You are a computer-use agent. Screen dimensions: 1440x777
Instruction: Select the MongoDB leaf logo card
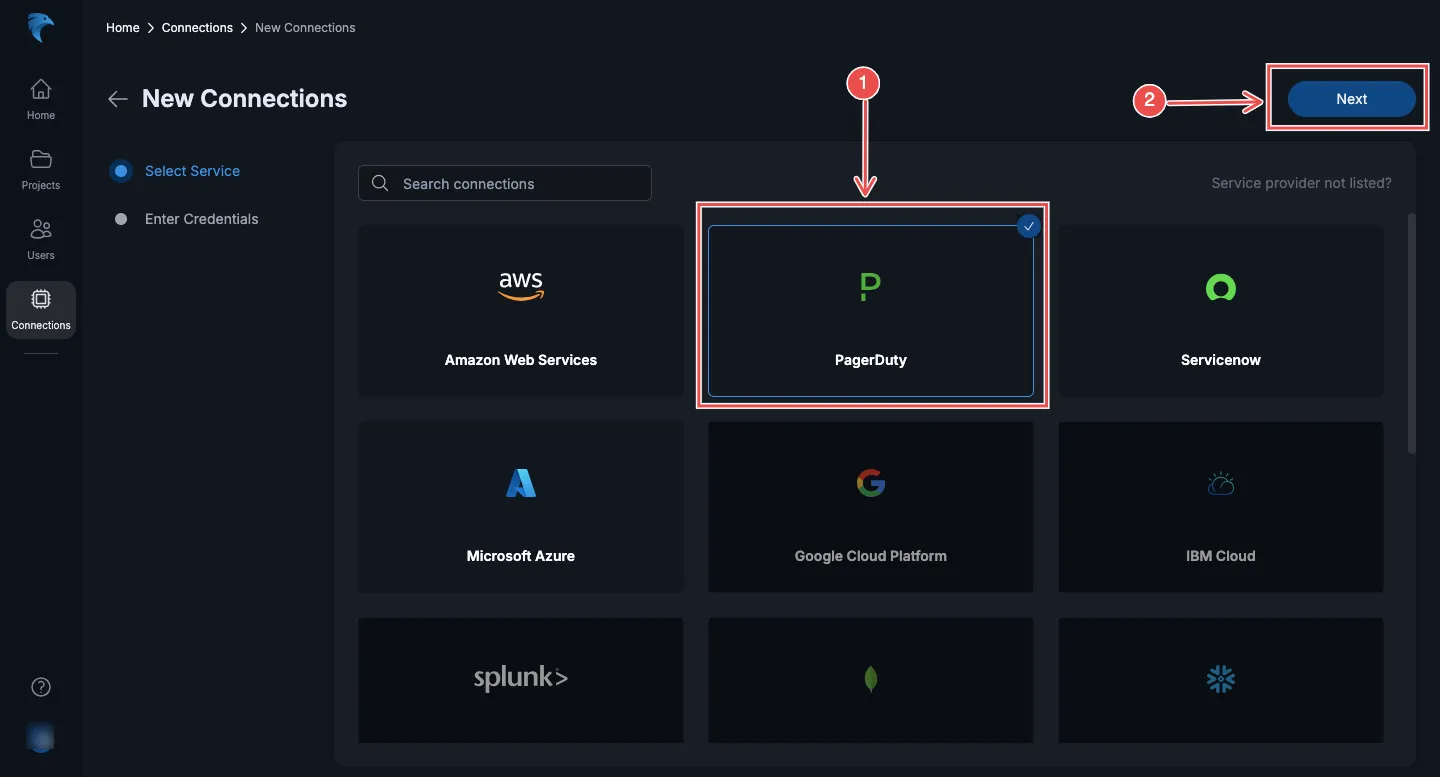pyautogui.click(x=871, y=680)
